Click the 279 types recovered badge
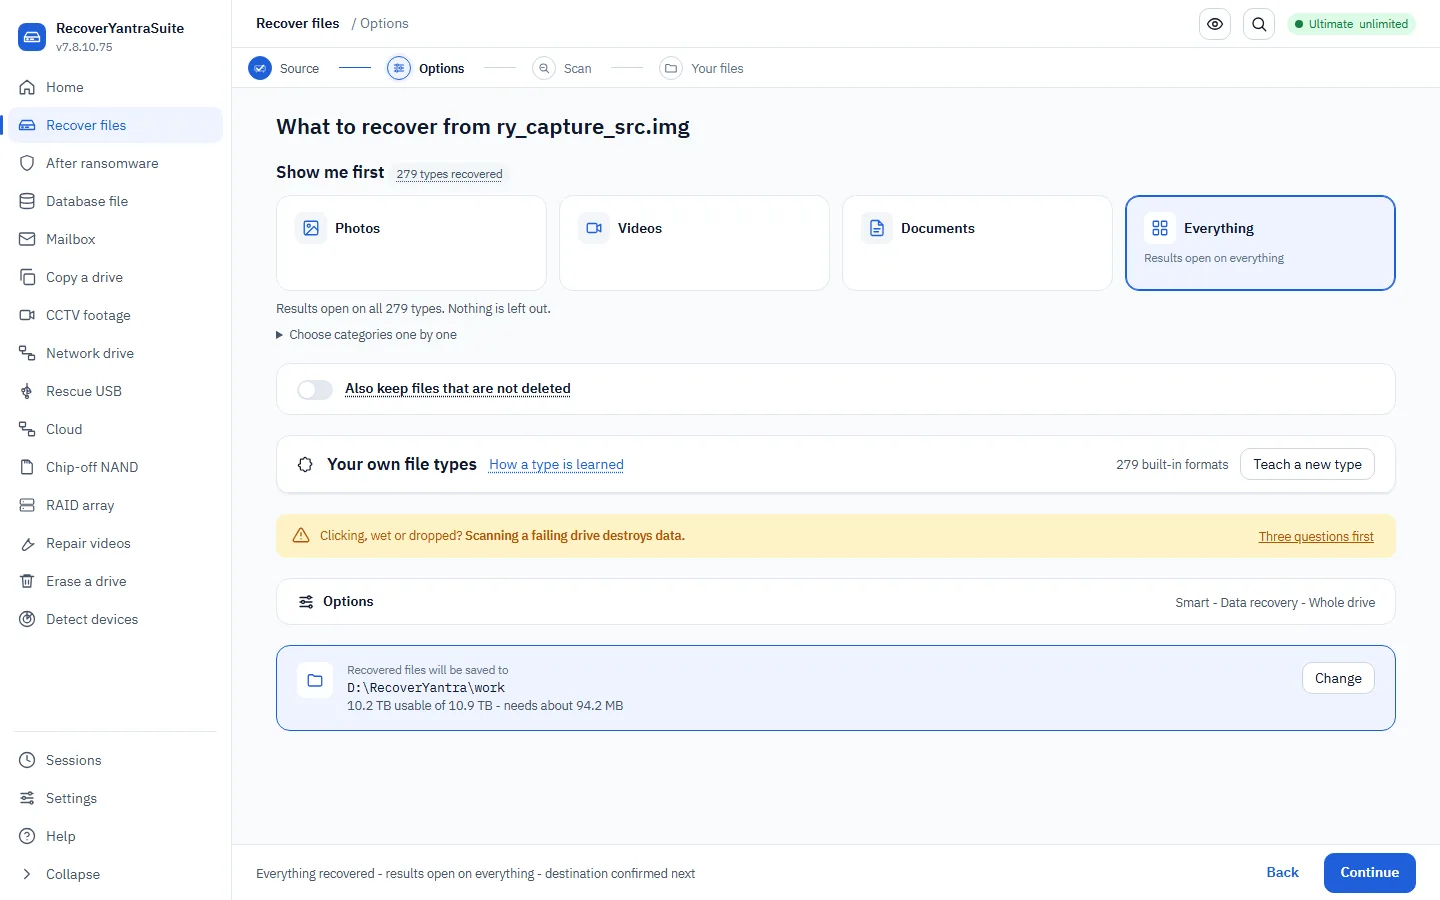The image size is (1440, 900). click(449, 174)
